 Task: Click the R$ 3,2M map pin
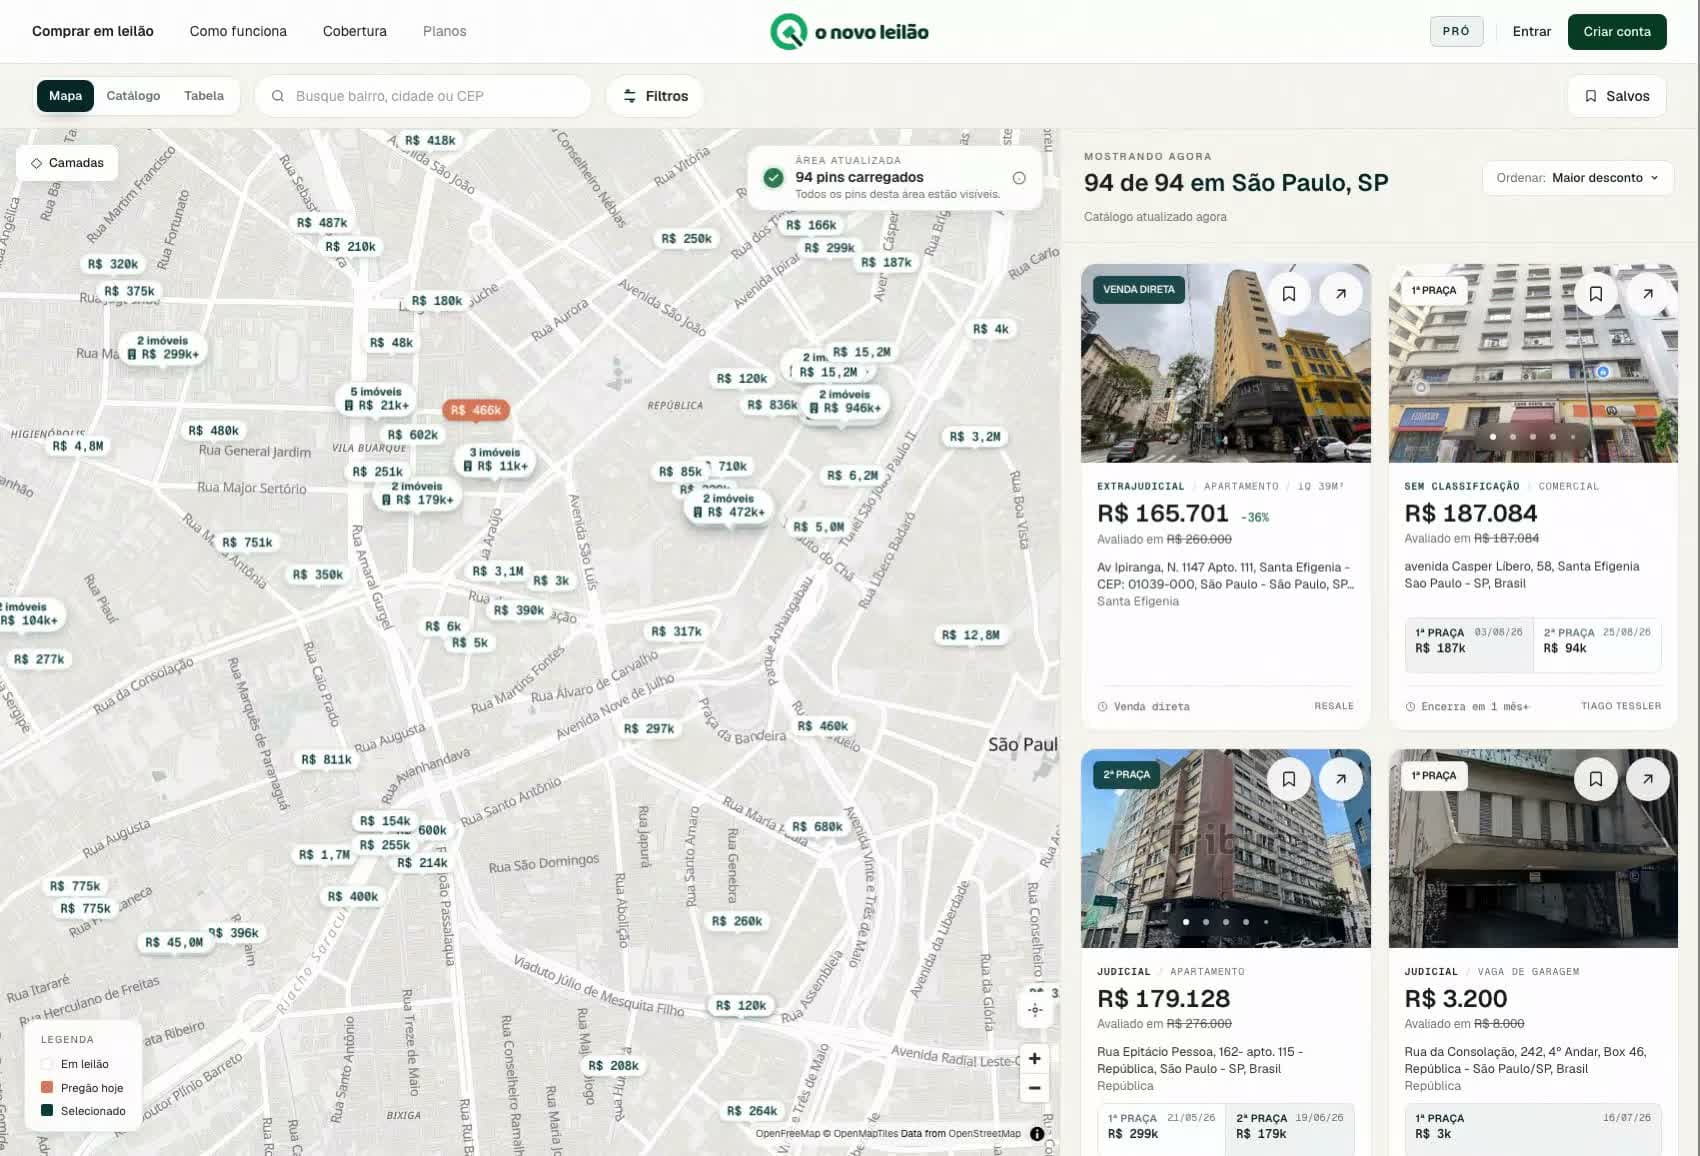coord(975,437)
